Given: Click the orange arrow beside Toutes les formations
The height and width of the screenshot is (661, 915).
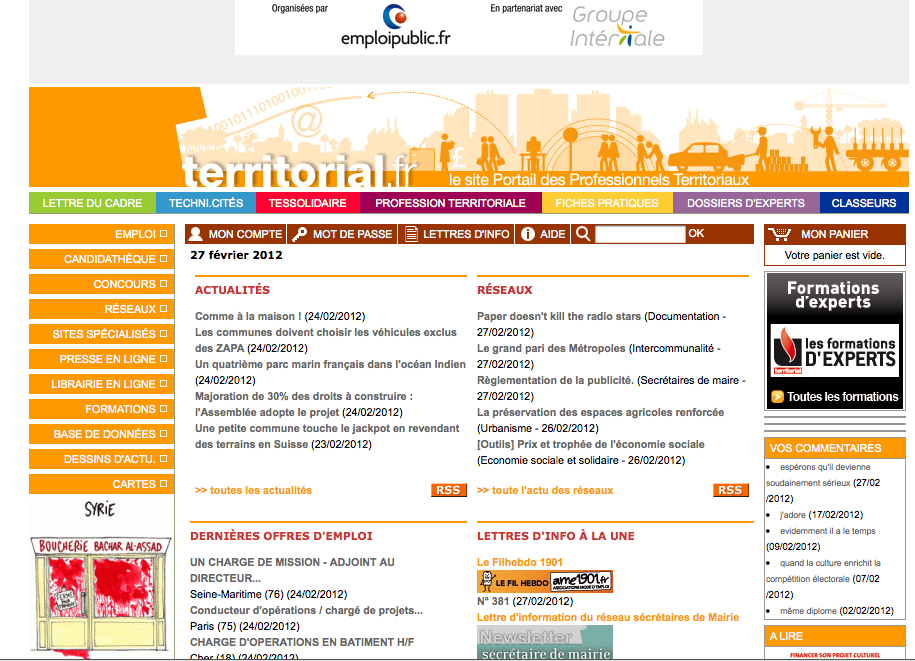Looking at the screenshot, I should [x=777, y=397].
